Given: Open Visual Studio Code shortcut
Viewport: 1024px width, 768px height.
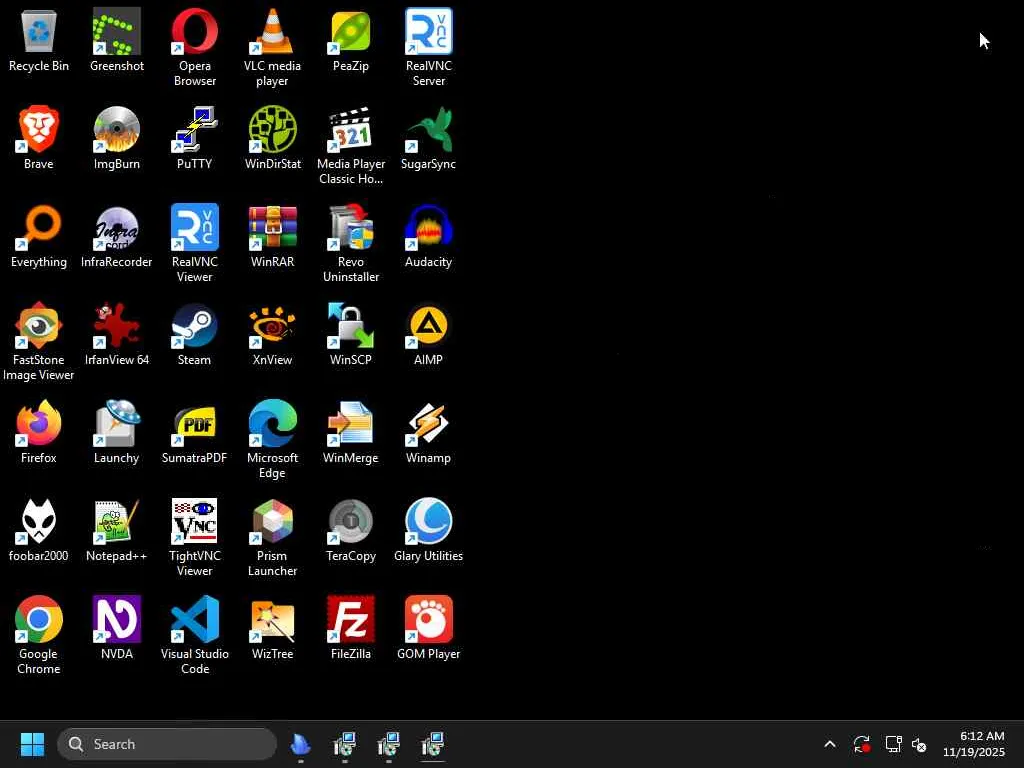Looking at the screenshot, I should coord(195,635).
